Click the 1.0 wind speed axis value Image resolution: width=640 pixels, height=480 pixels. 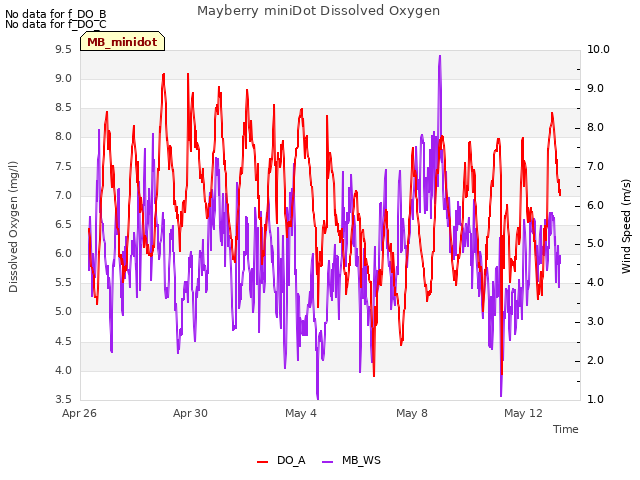595,399
